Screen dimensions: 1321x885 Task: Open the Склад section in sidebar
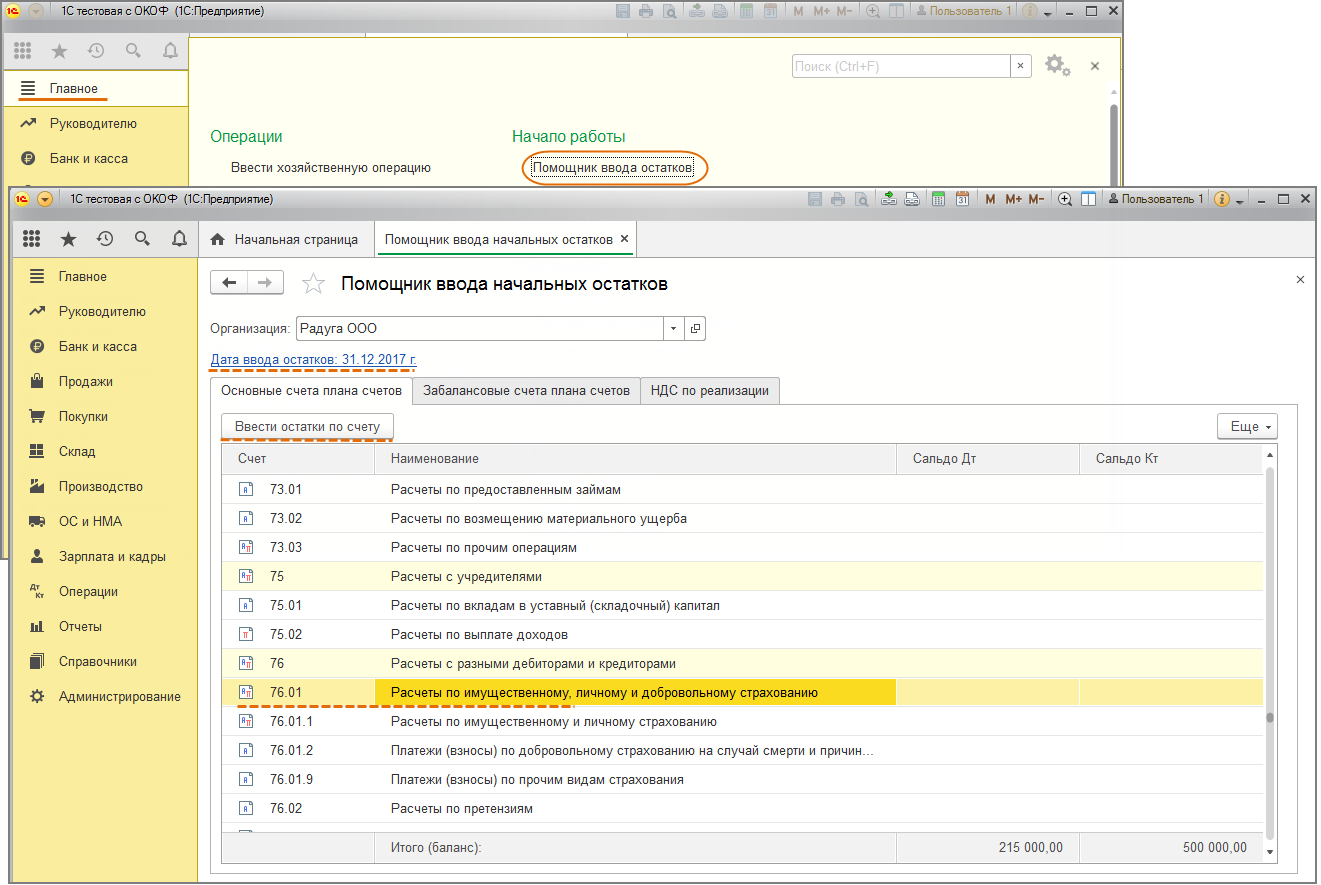77,451
